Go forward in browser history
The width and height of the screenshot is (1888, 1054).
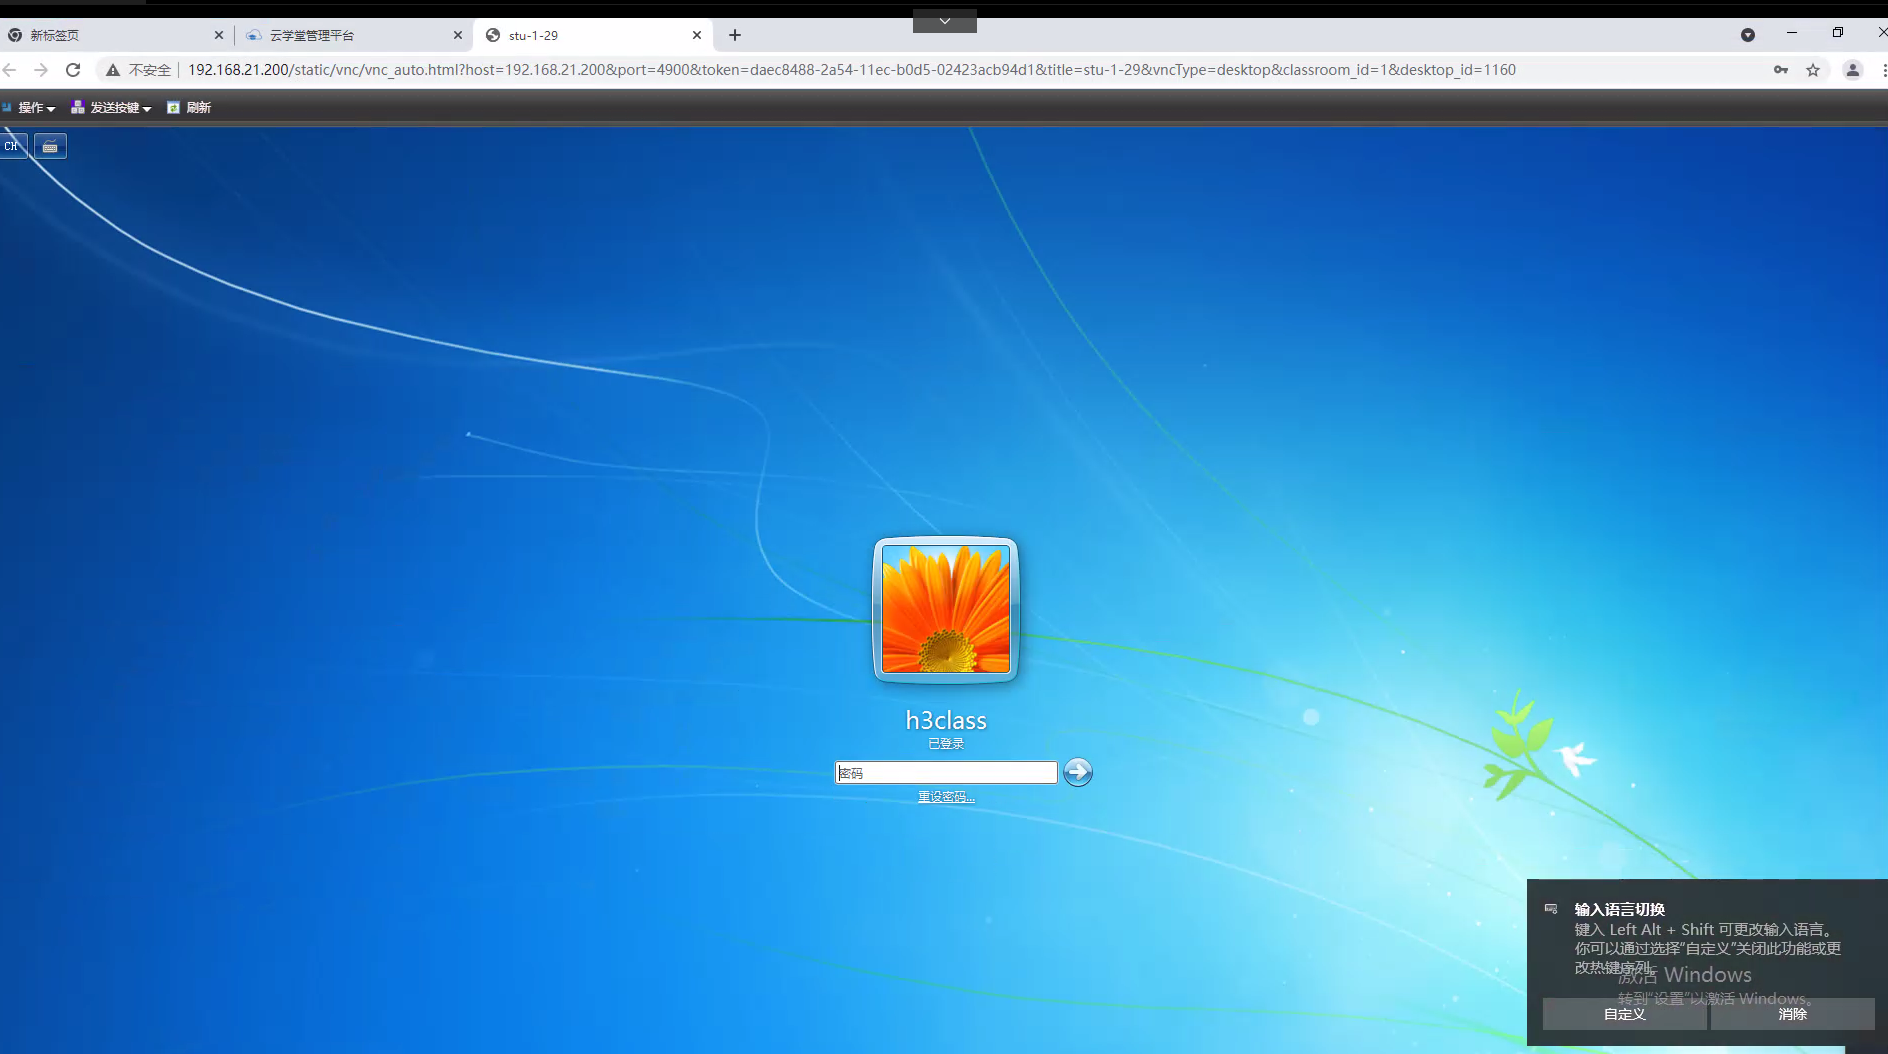[x=41, y=70]
